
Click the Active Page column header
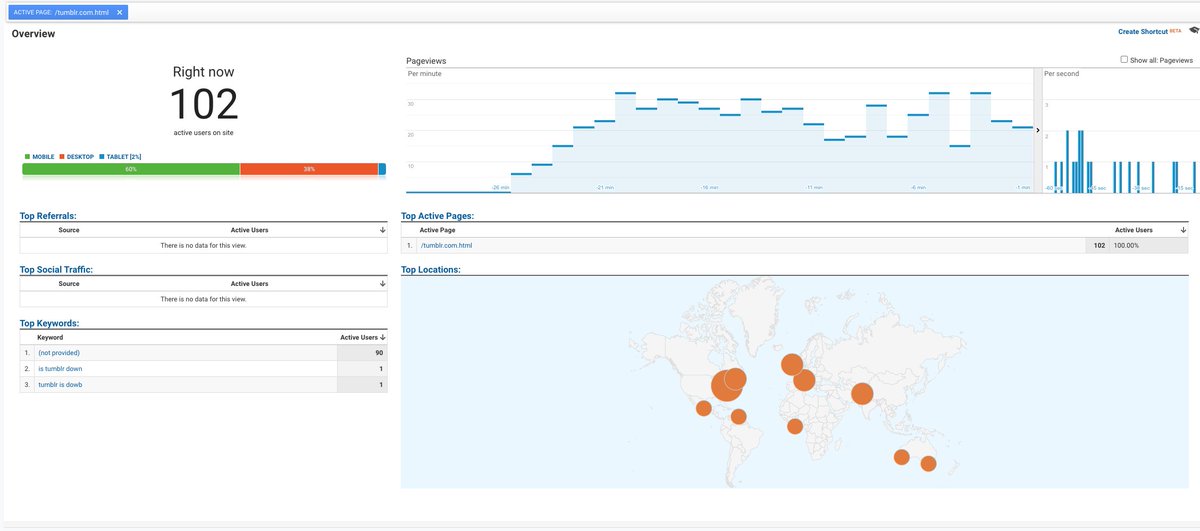(x=438, y=230)
